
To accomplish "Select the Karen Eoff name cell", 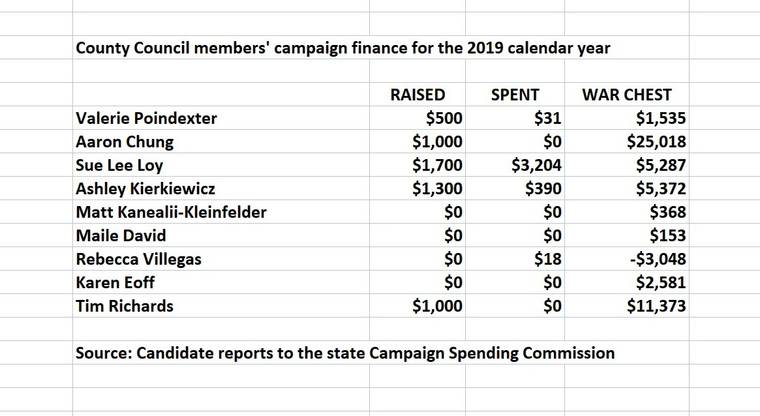I will [x=112, y=282].
